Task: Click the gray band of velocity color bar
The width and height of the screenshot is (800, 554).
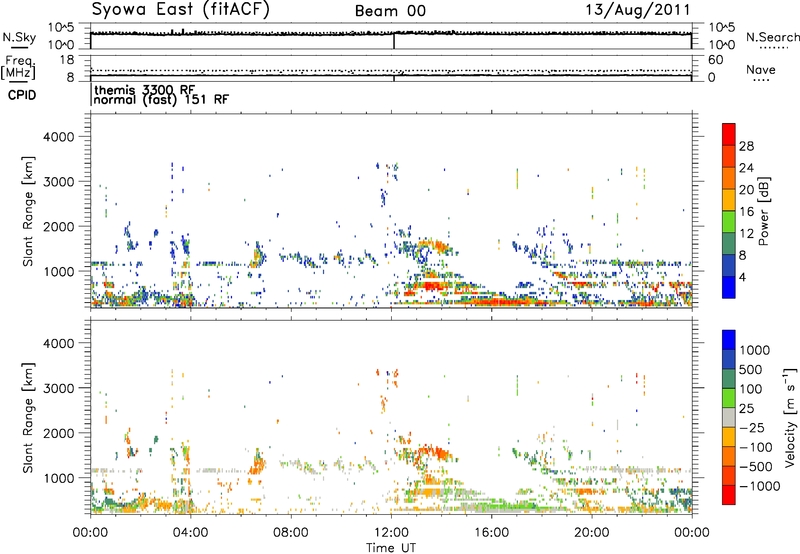Action: click(729, 417)
